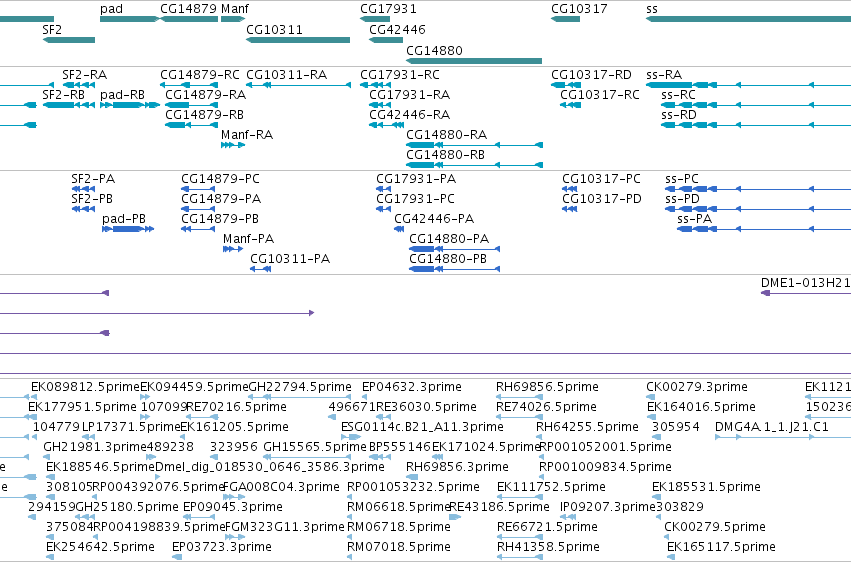The height and width of the screenshot is (562, 851).
Task: Open transcript CG17931-RC
Action: pos(400,75)
